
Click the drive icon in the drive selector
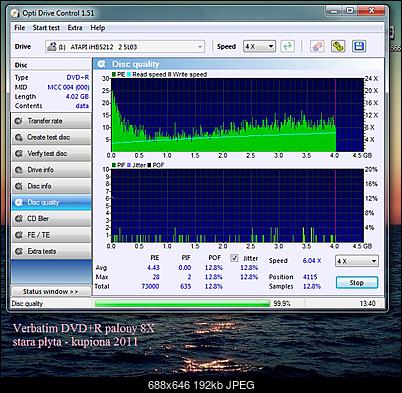[x=51, y=46]
